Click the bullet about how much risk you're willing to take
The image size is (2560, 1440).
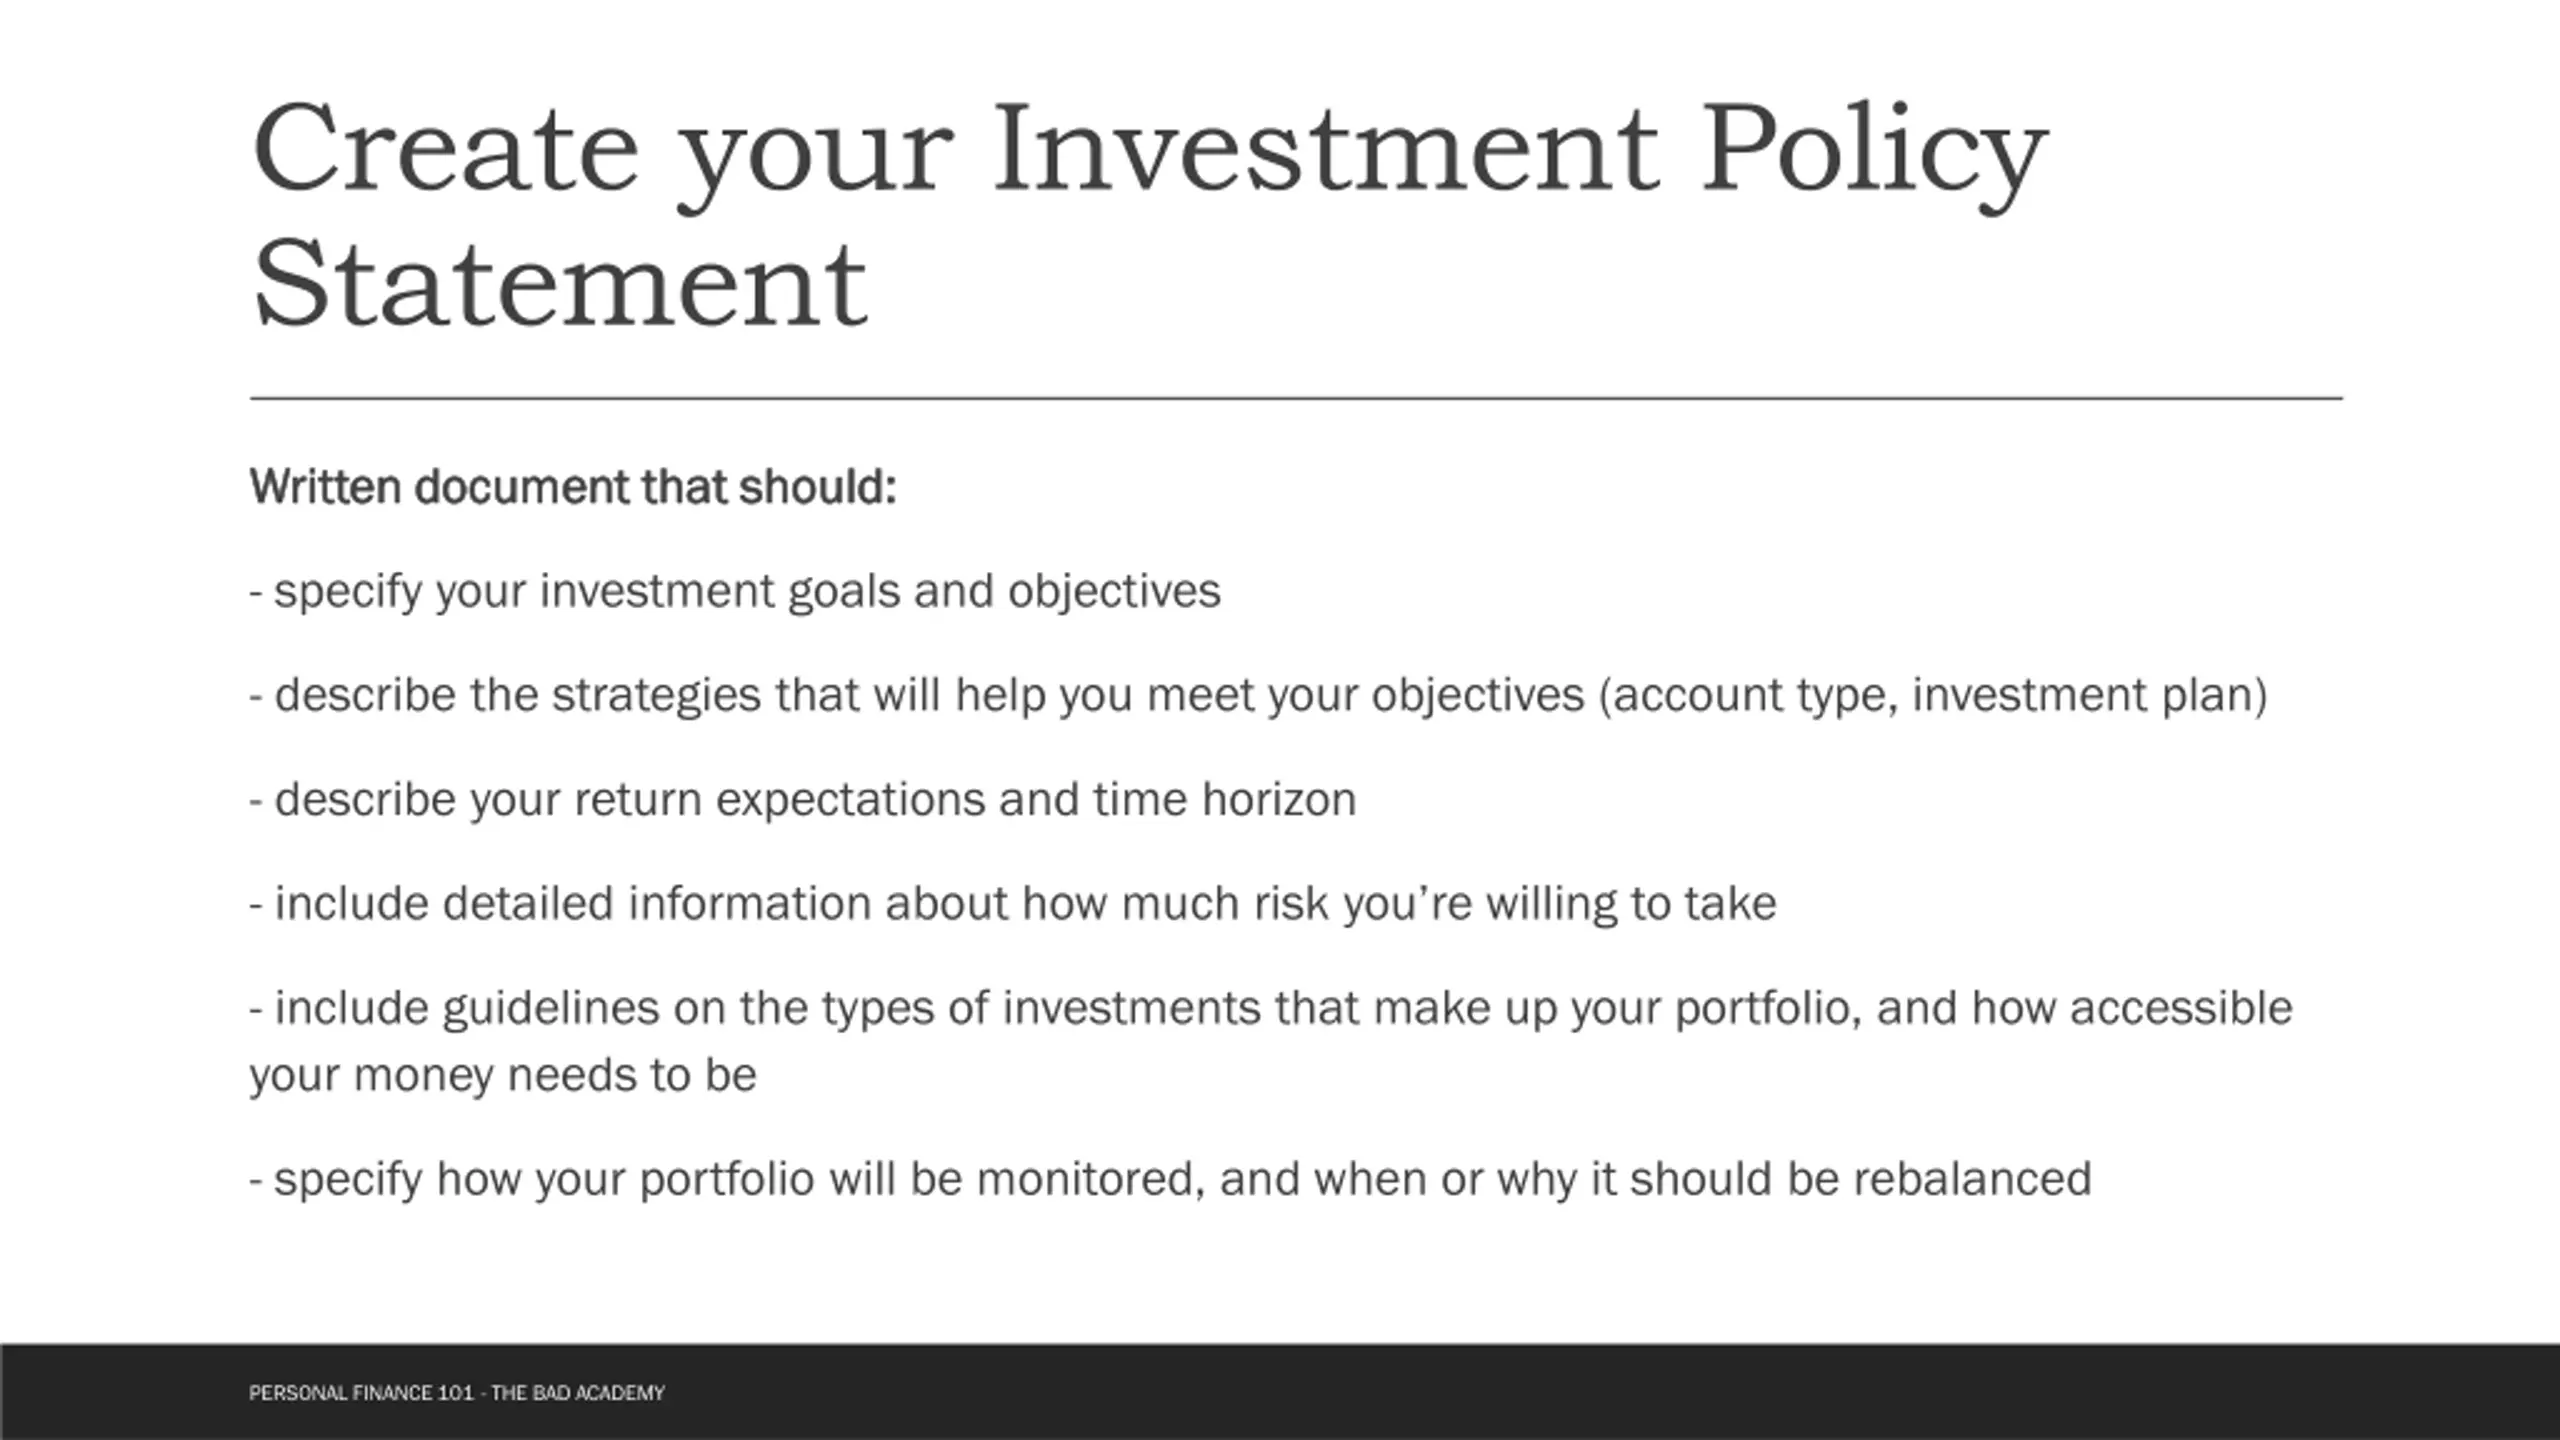click(1013, 904)
